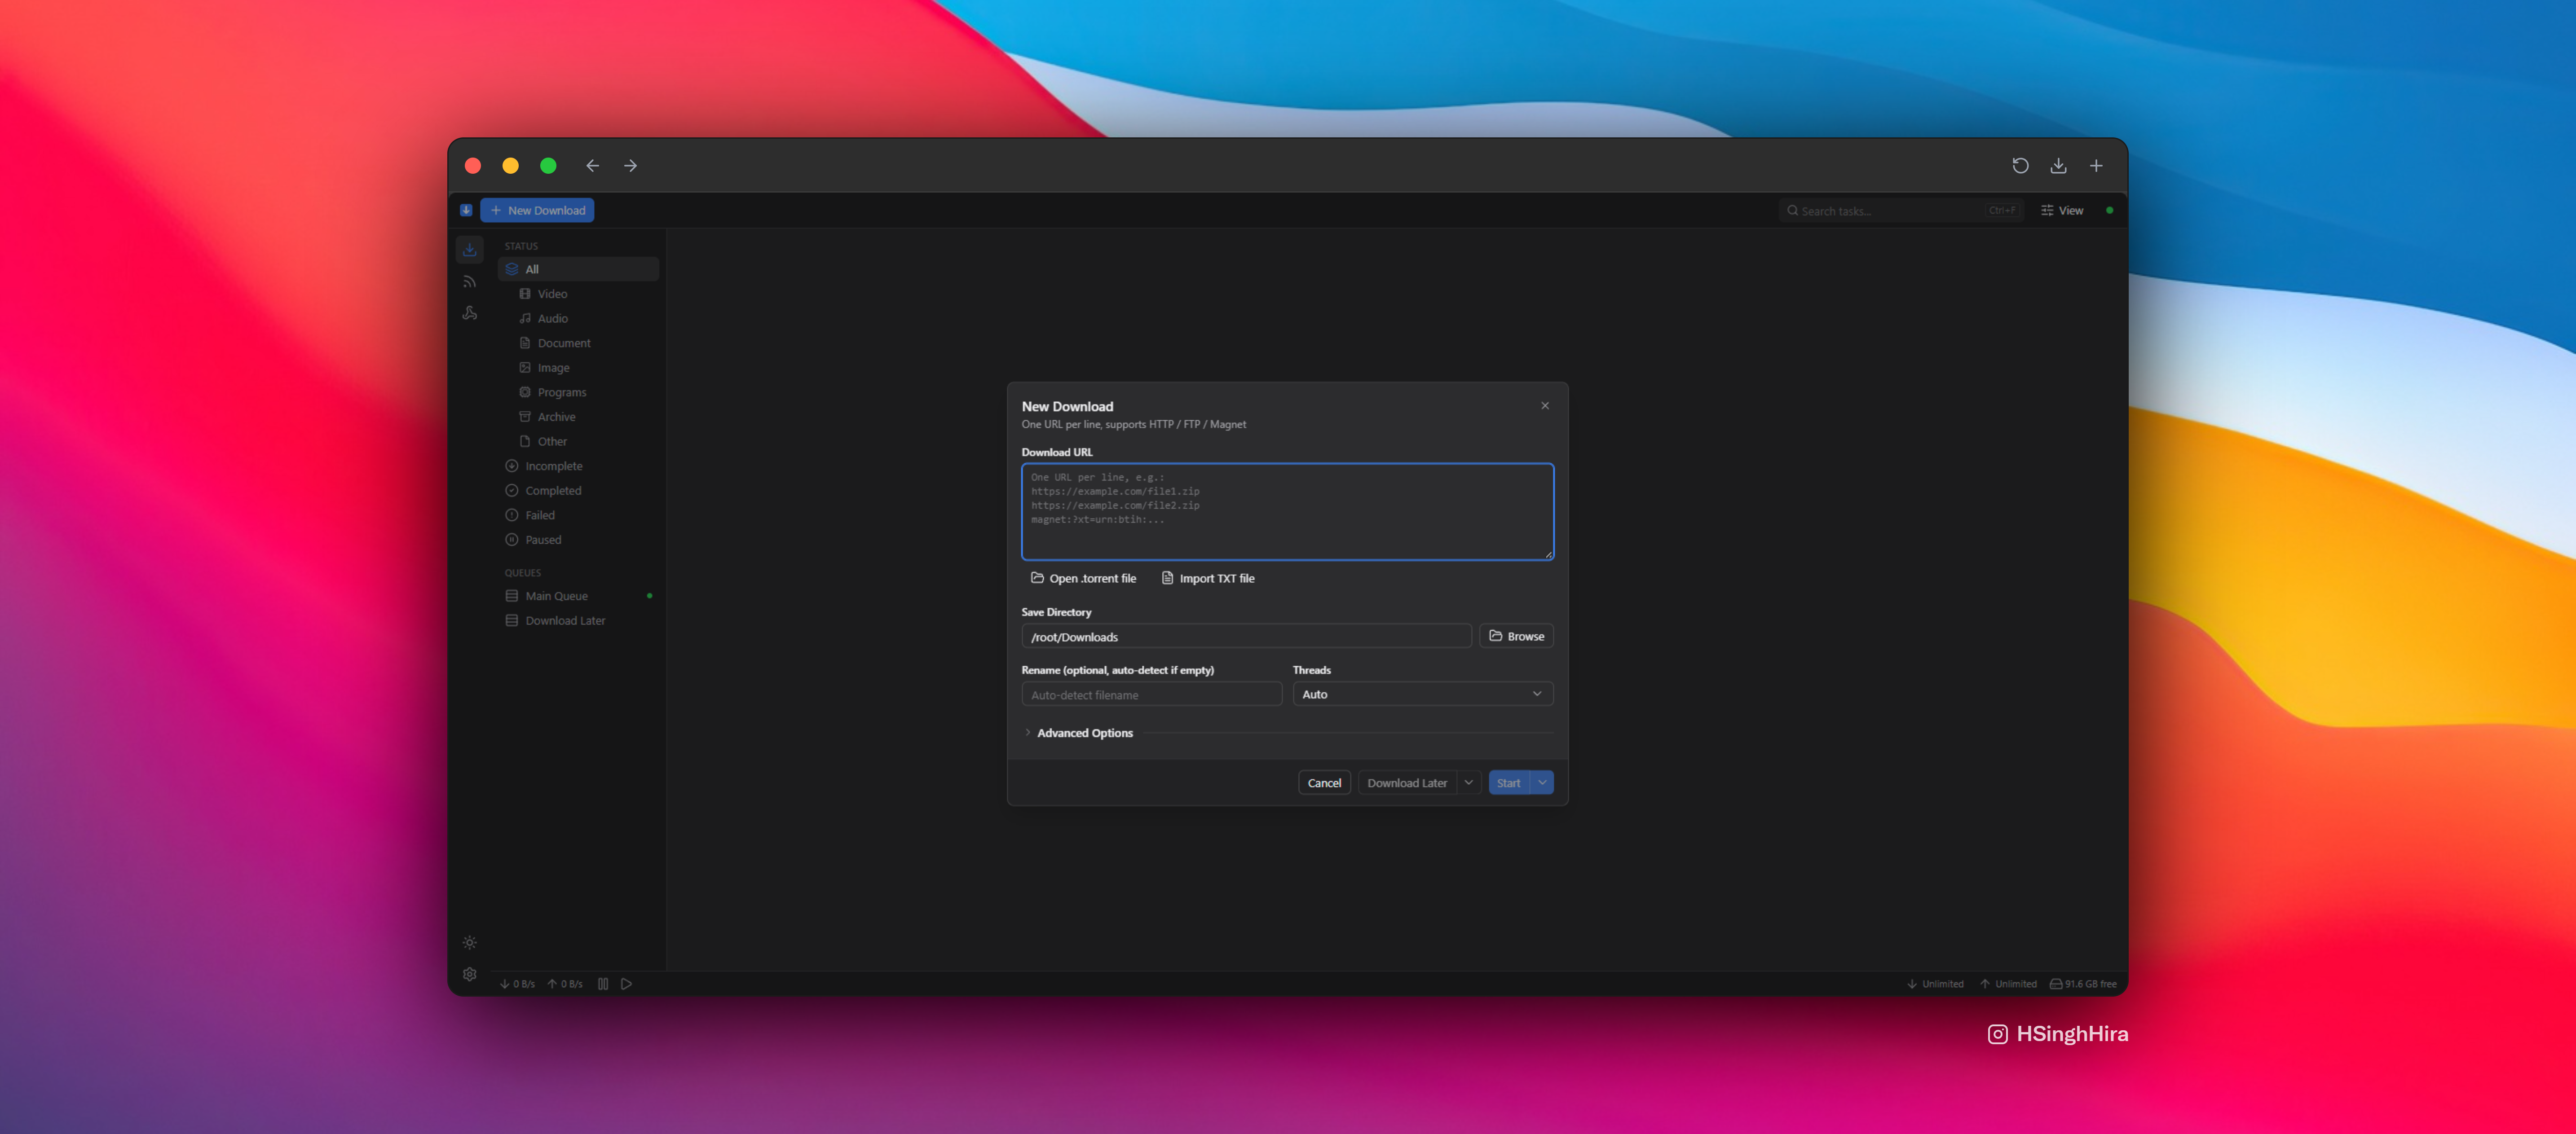Click the Browse directory button
The width and height of the screenshot is (2576, 1134).
1517,636
